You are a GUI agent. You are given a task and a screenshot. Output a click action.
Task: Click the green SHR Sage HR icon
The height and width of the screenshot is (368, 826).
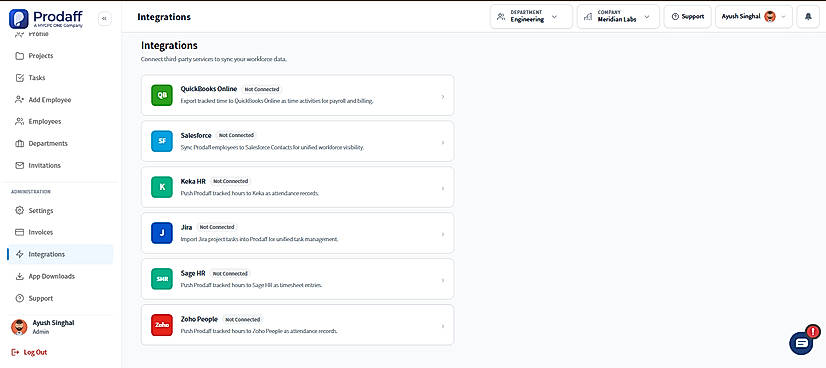point(162,279)
